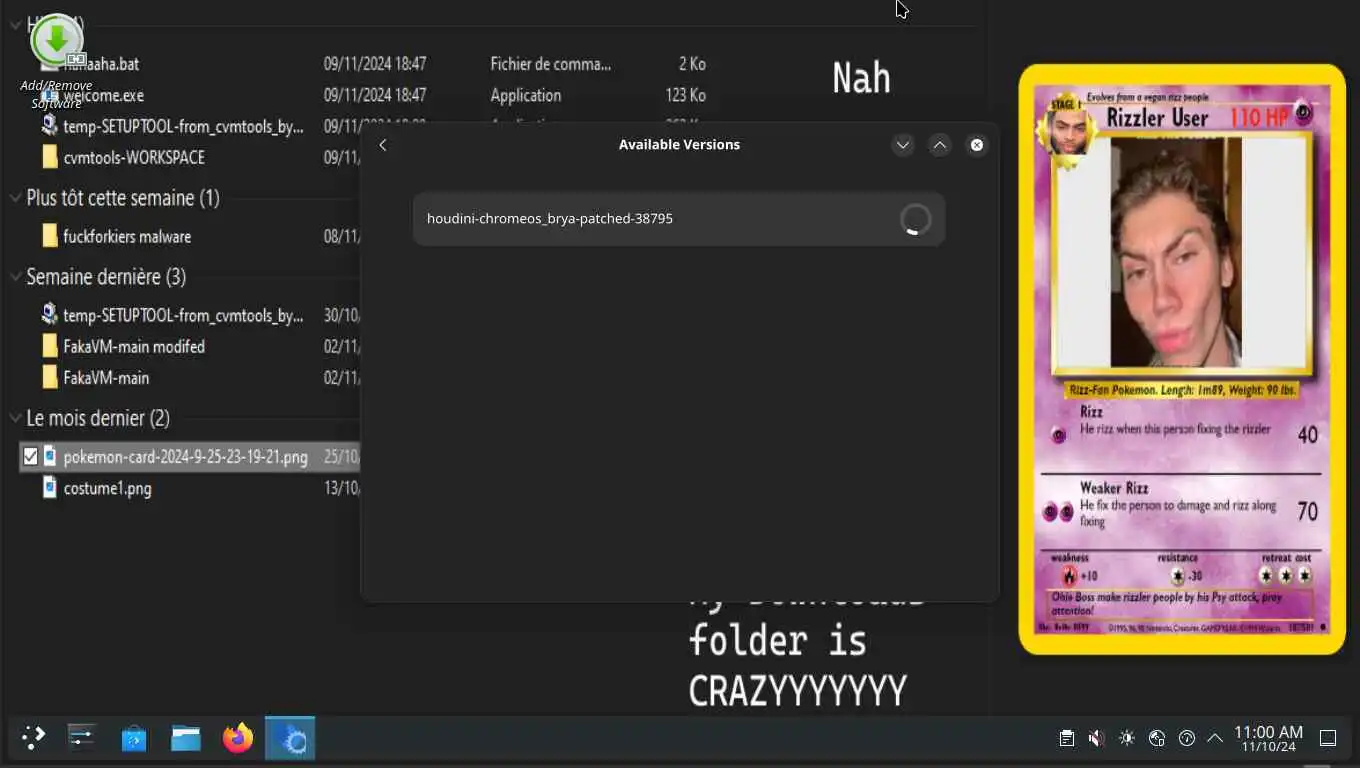Screen dimensions: 1360x768
Task: Click the Fichier de comma... type cell
Action: (x=551, y=64)
